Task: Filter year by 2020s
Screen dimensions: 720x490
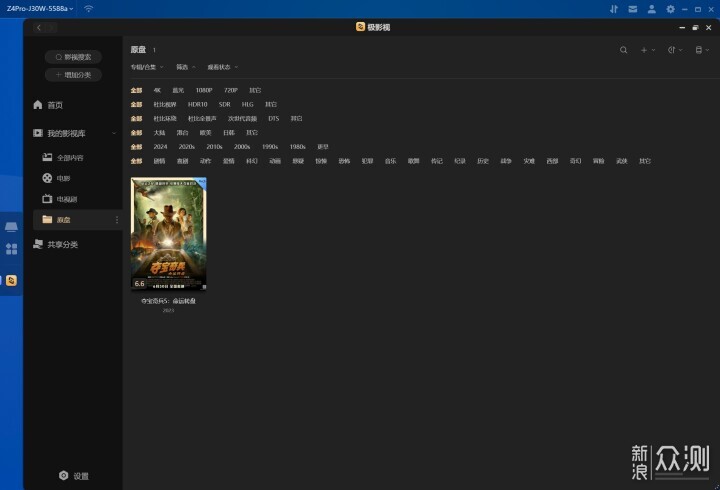Action: click(186, 147)
